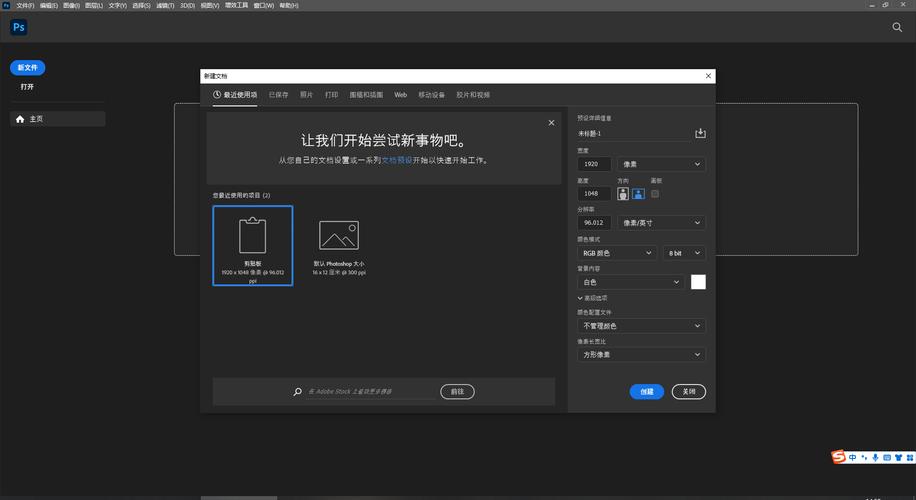The width and height of the screenshot is (916, 500).
Task: Click the 关闭 close button in dialog
Action: [x=689, y=391]
